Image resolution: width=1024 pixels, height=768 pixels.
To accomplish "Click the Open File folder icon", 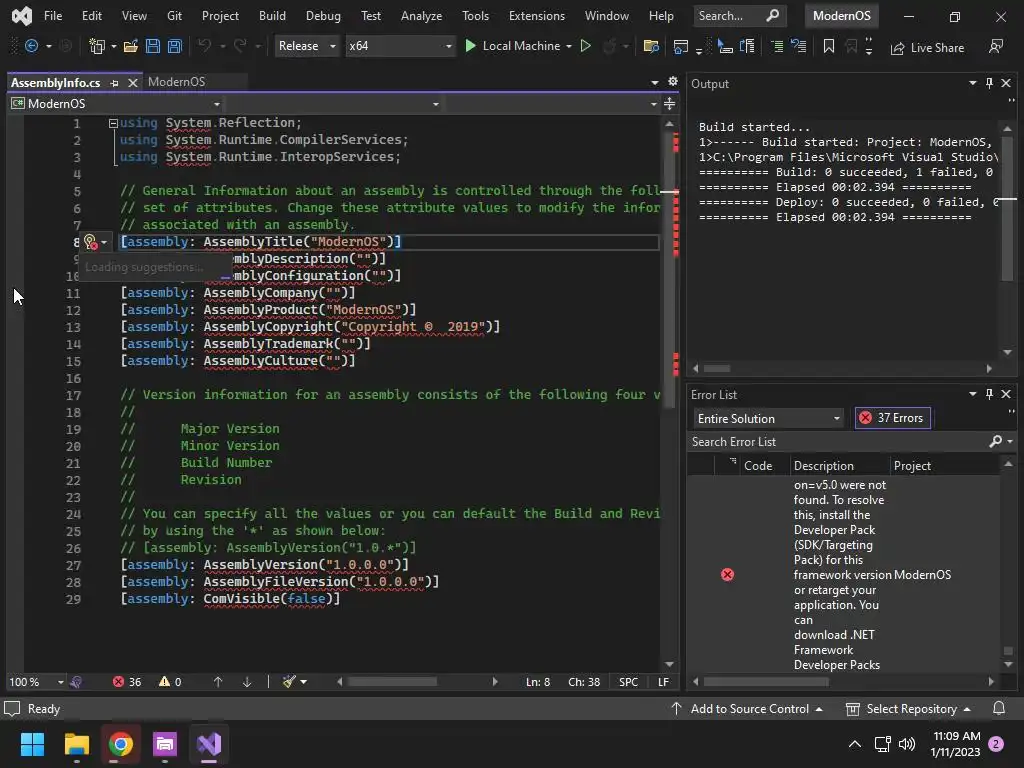I will 129,46.
